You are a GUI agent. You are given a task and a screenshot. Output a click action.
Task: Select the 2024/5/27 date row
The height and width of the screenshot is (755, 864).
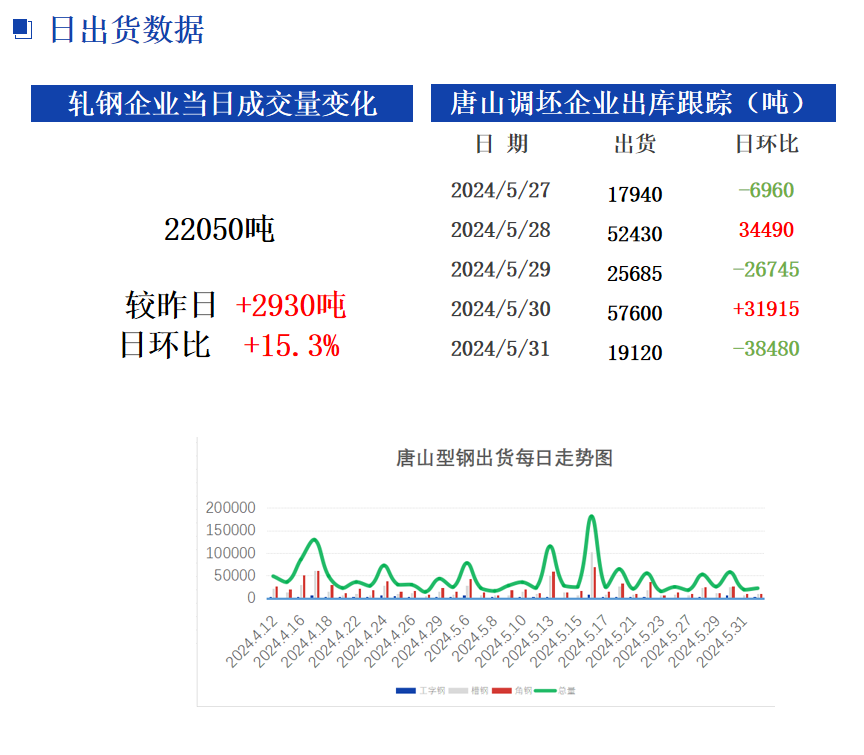(500, 190)
